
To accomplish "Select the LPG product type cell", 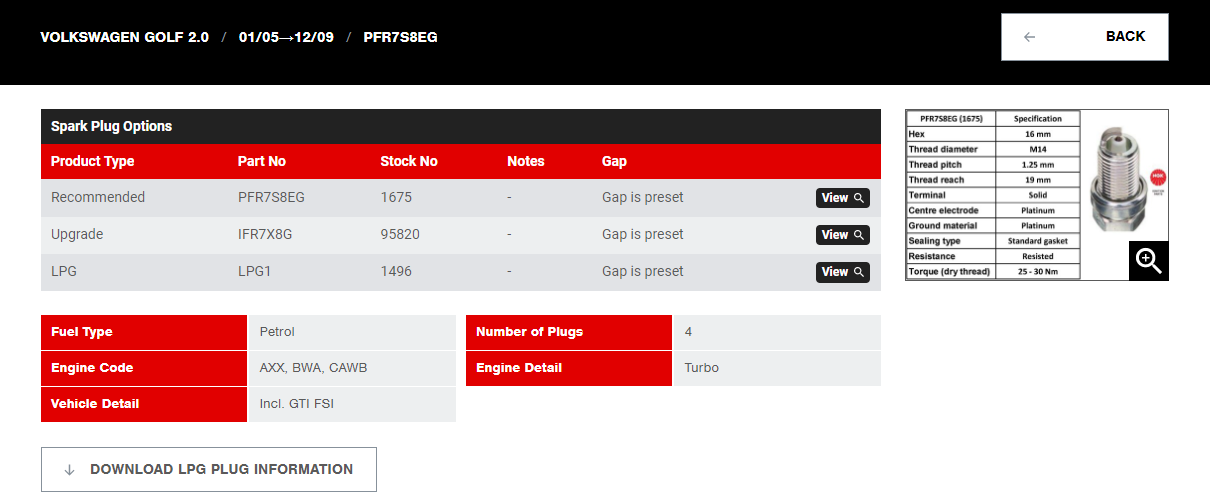I will (x=64, y=271).
